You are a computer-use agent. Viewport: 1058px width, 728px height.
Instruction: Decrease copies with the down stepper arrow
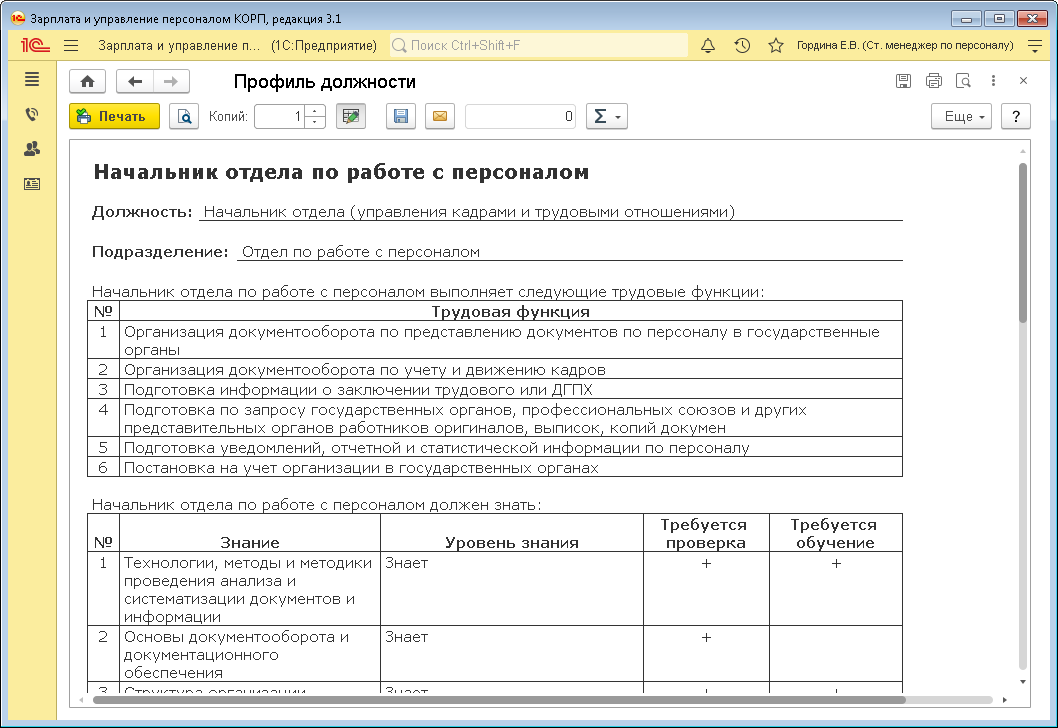pos(315,122)
